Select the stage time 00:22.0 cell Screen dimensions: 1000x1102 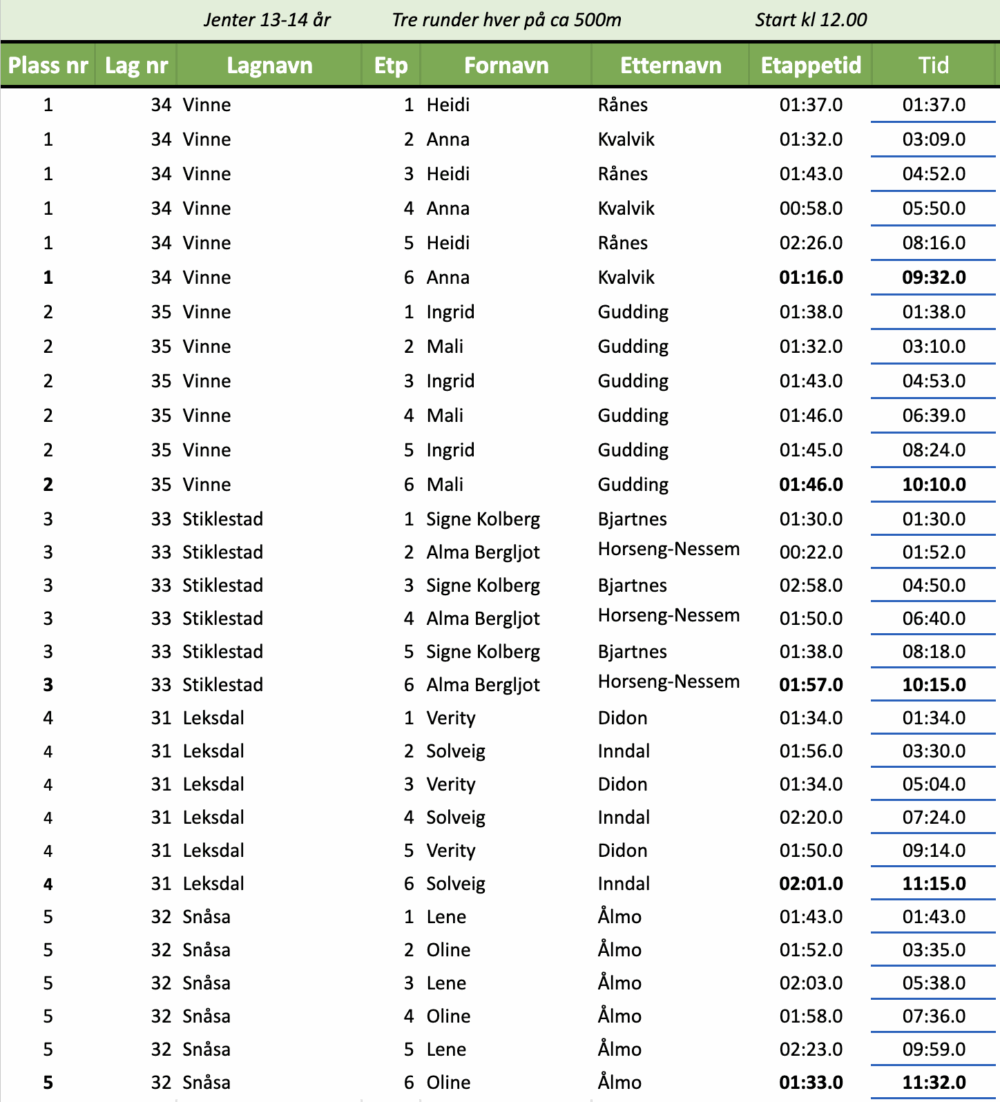pyautogui.click(x=811, y=552)
